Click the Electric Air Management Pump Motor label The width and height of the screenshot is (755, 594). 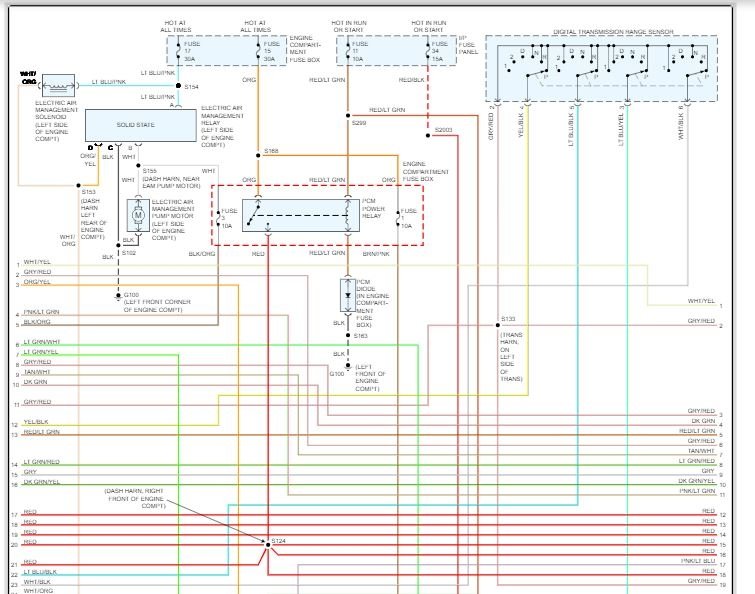pos(173,220)
